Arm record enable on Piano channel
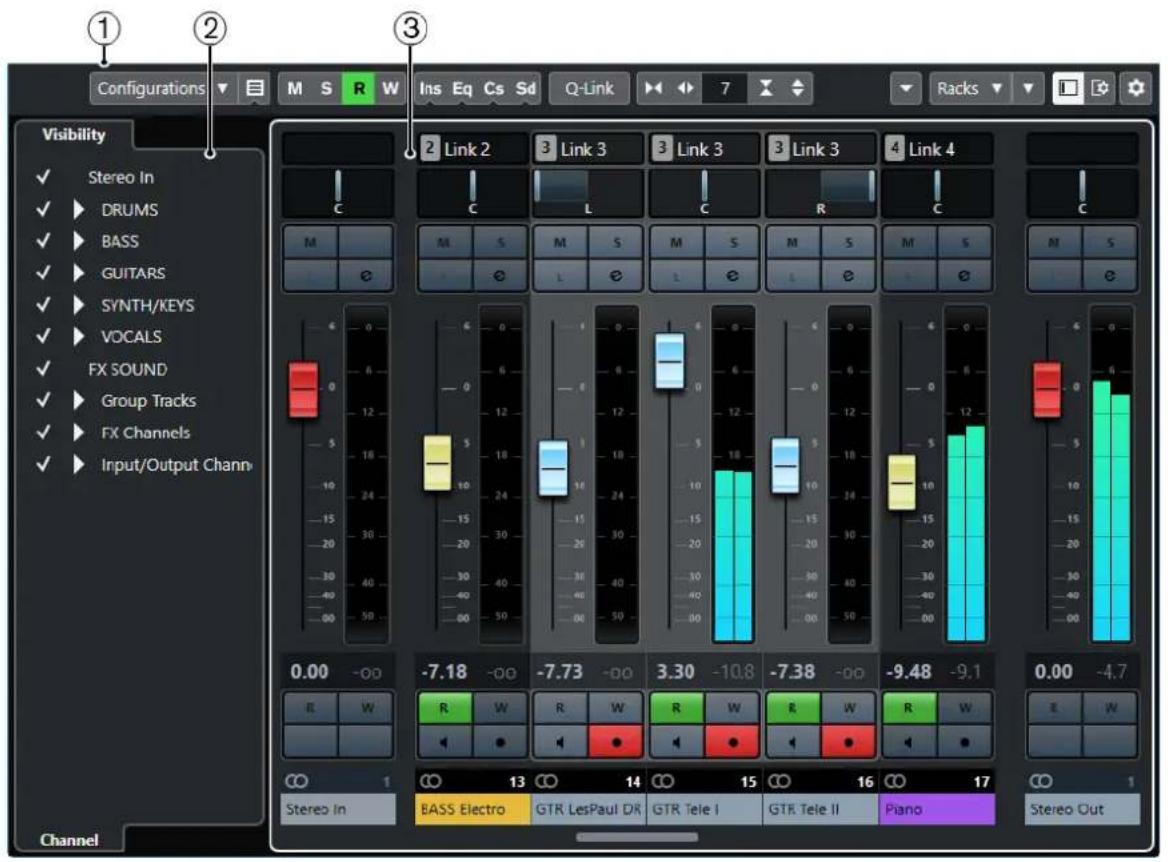 point(964,742)
